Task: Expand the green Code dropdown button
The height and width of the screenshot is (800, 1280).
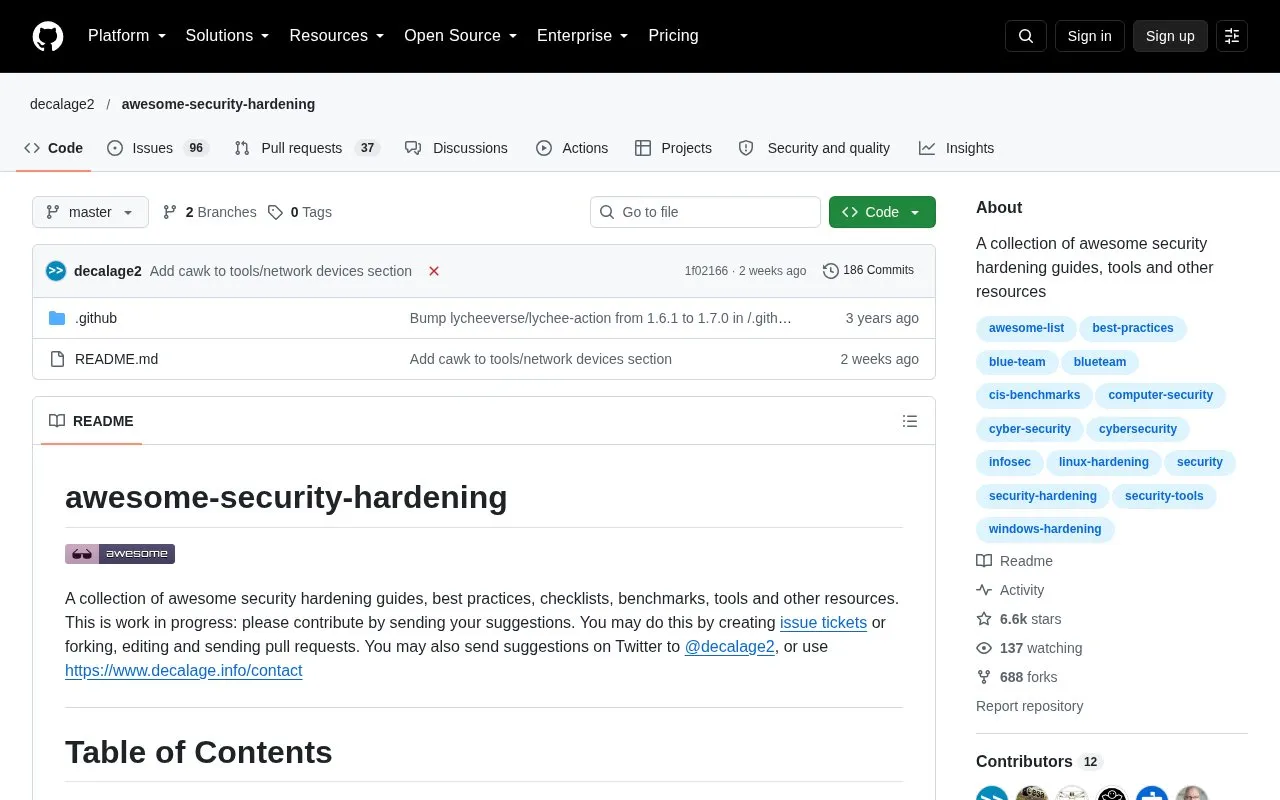Action: 882,212
